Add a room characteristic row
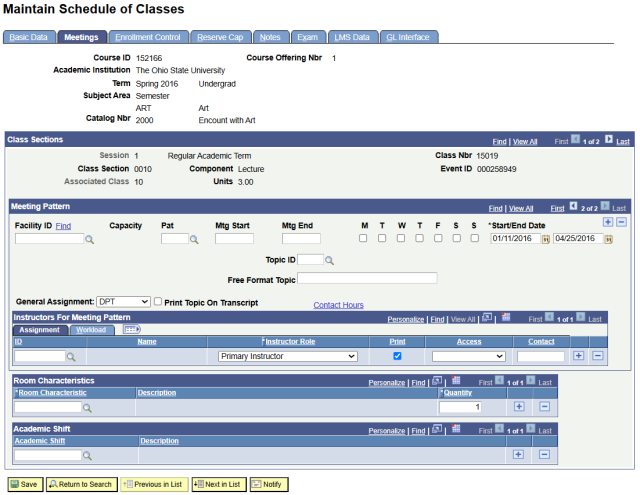The height and width of the screenshot is (495, 640). [519, 406]
